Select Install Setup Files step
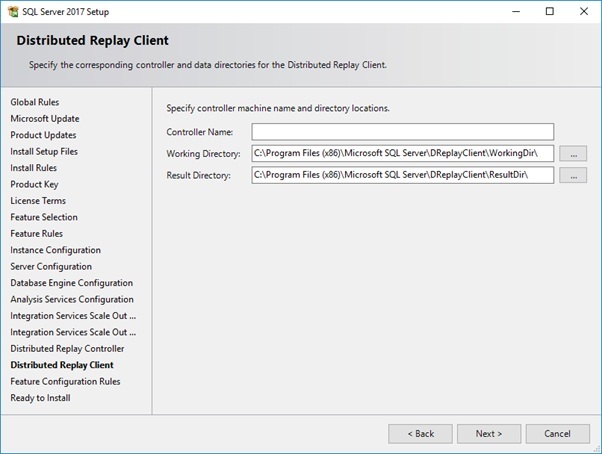The width and height of the screenshot is (602, 454). [44, 152]
